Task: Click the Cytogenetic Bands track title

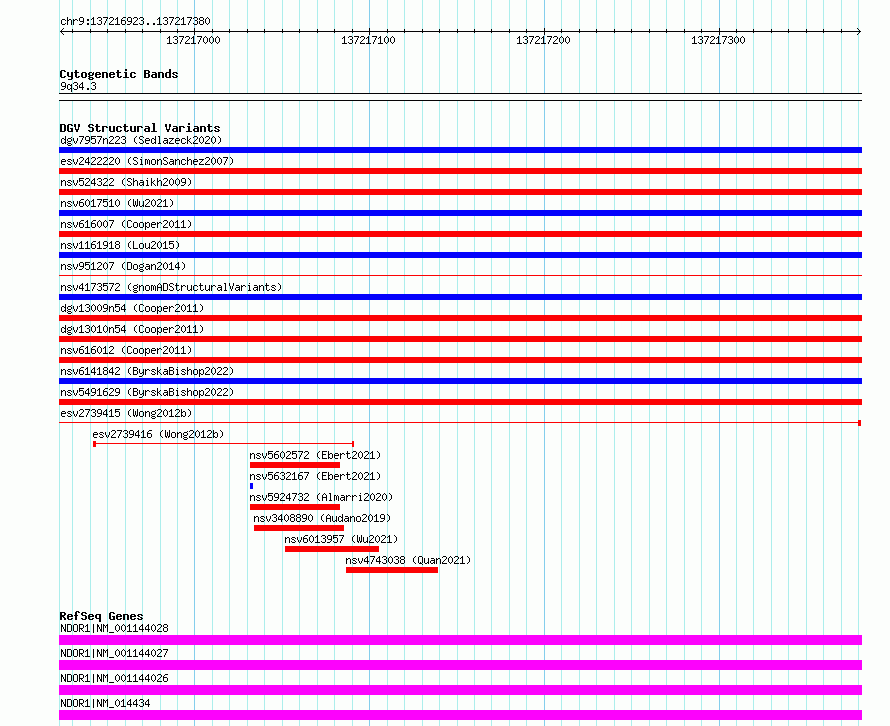Action: 119,74
